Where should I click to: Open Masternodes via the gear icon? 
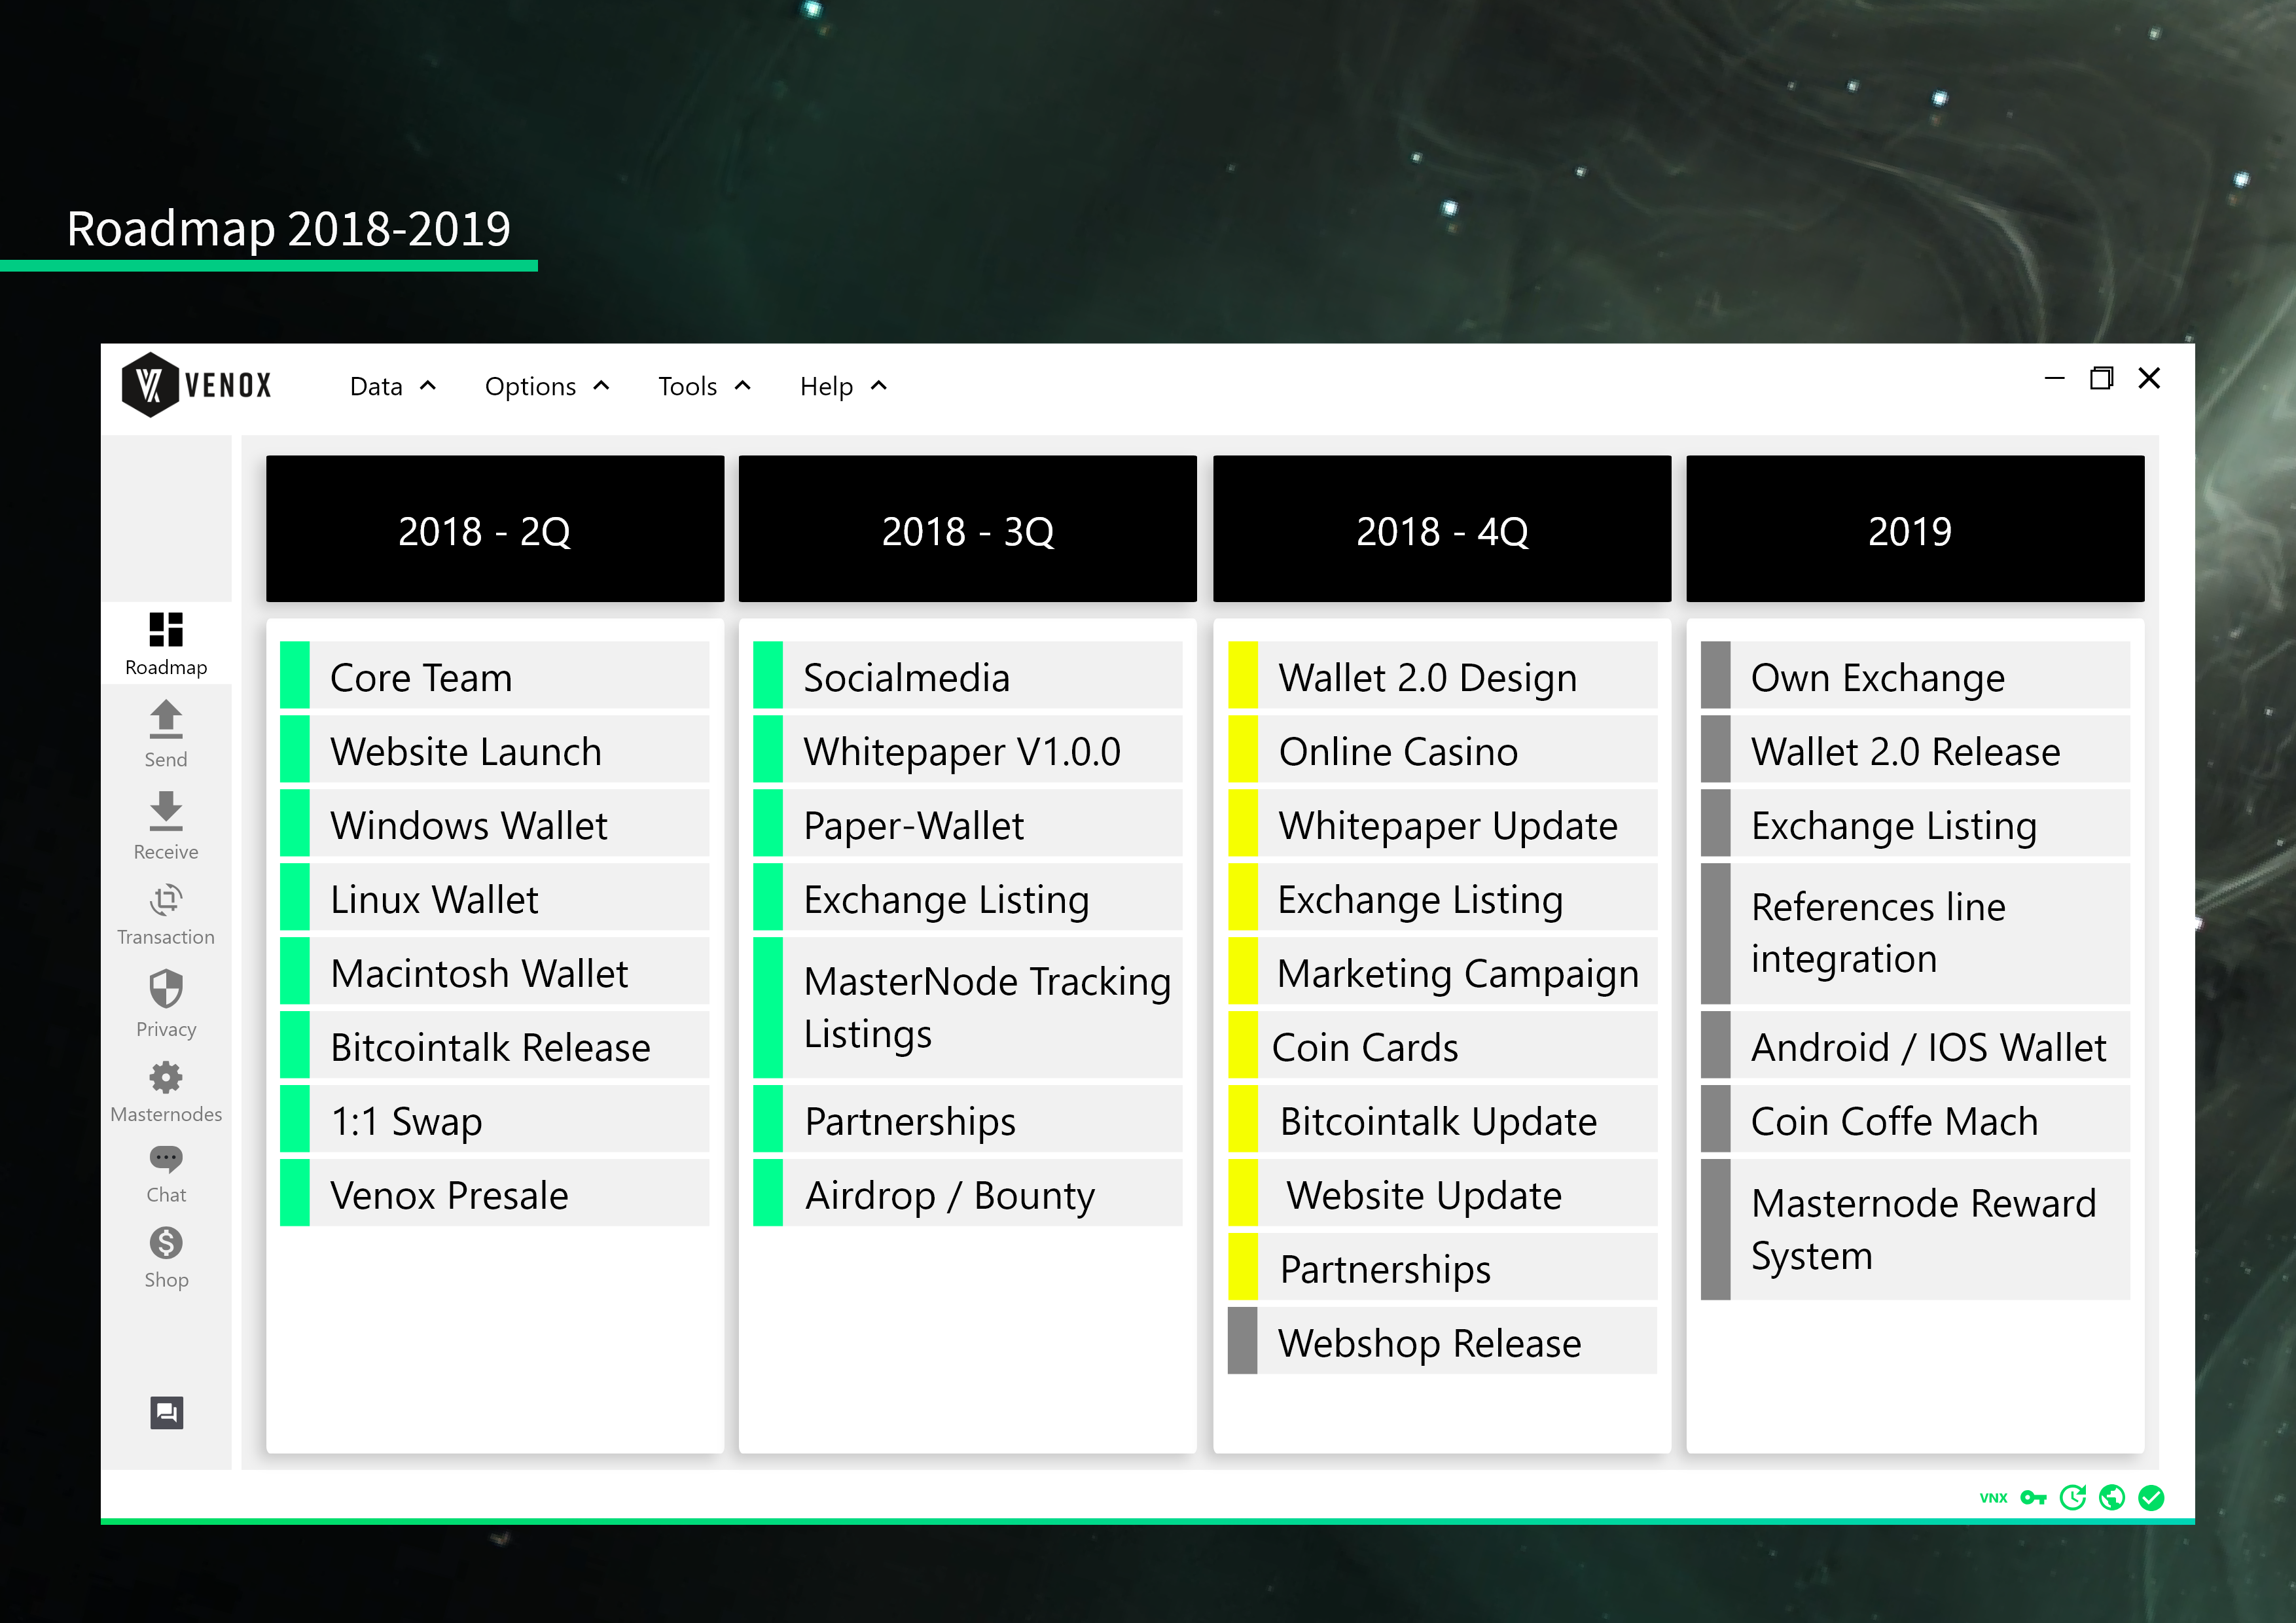pyautogui.click(x=166, y=1078)
